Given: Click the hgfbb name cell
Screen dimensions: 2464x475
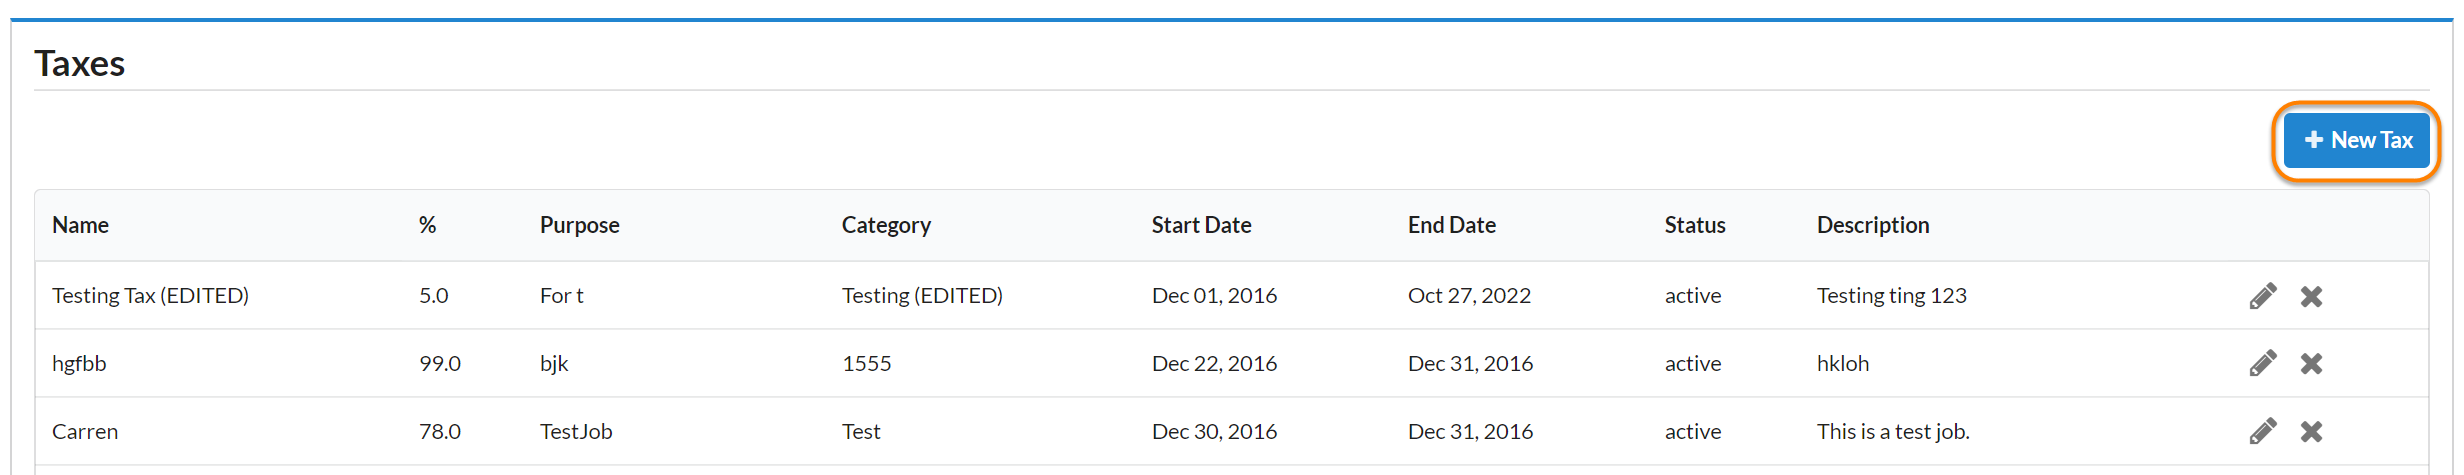Looking at the screenshot, I should click(79, 363).
